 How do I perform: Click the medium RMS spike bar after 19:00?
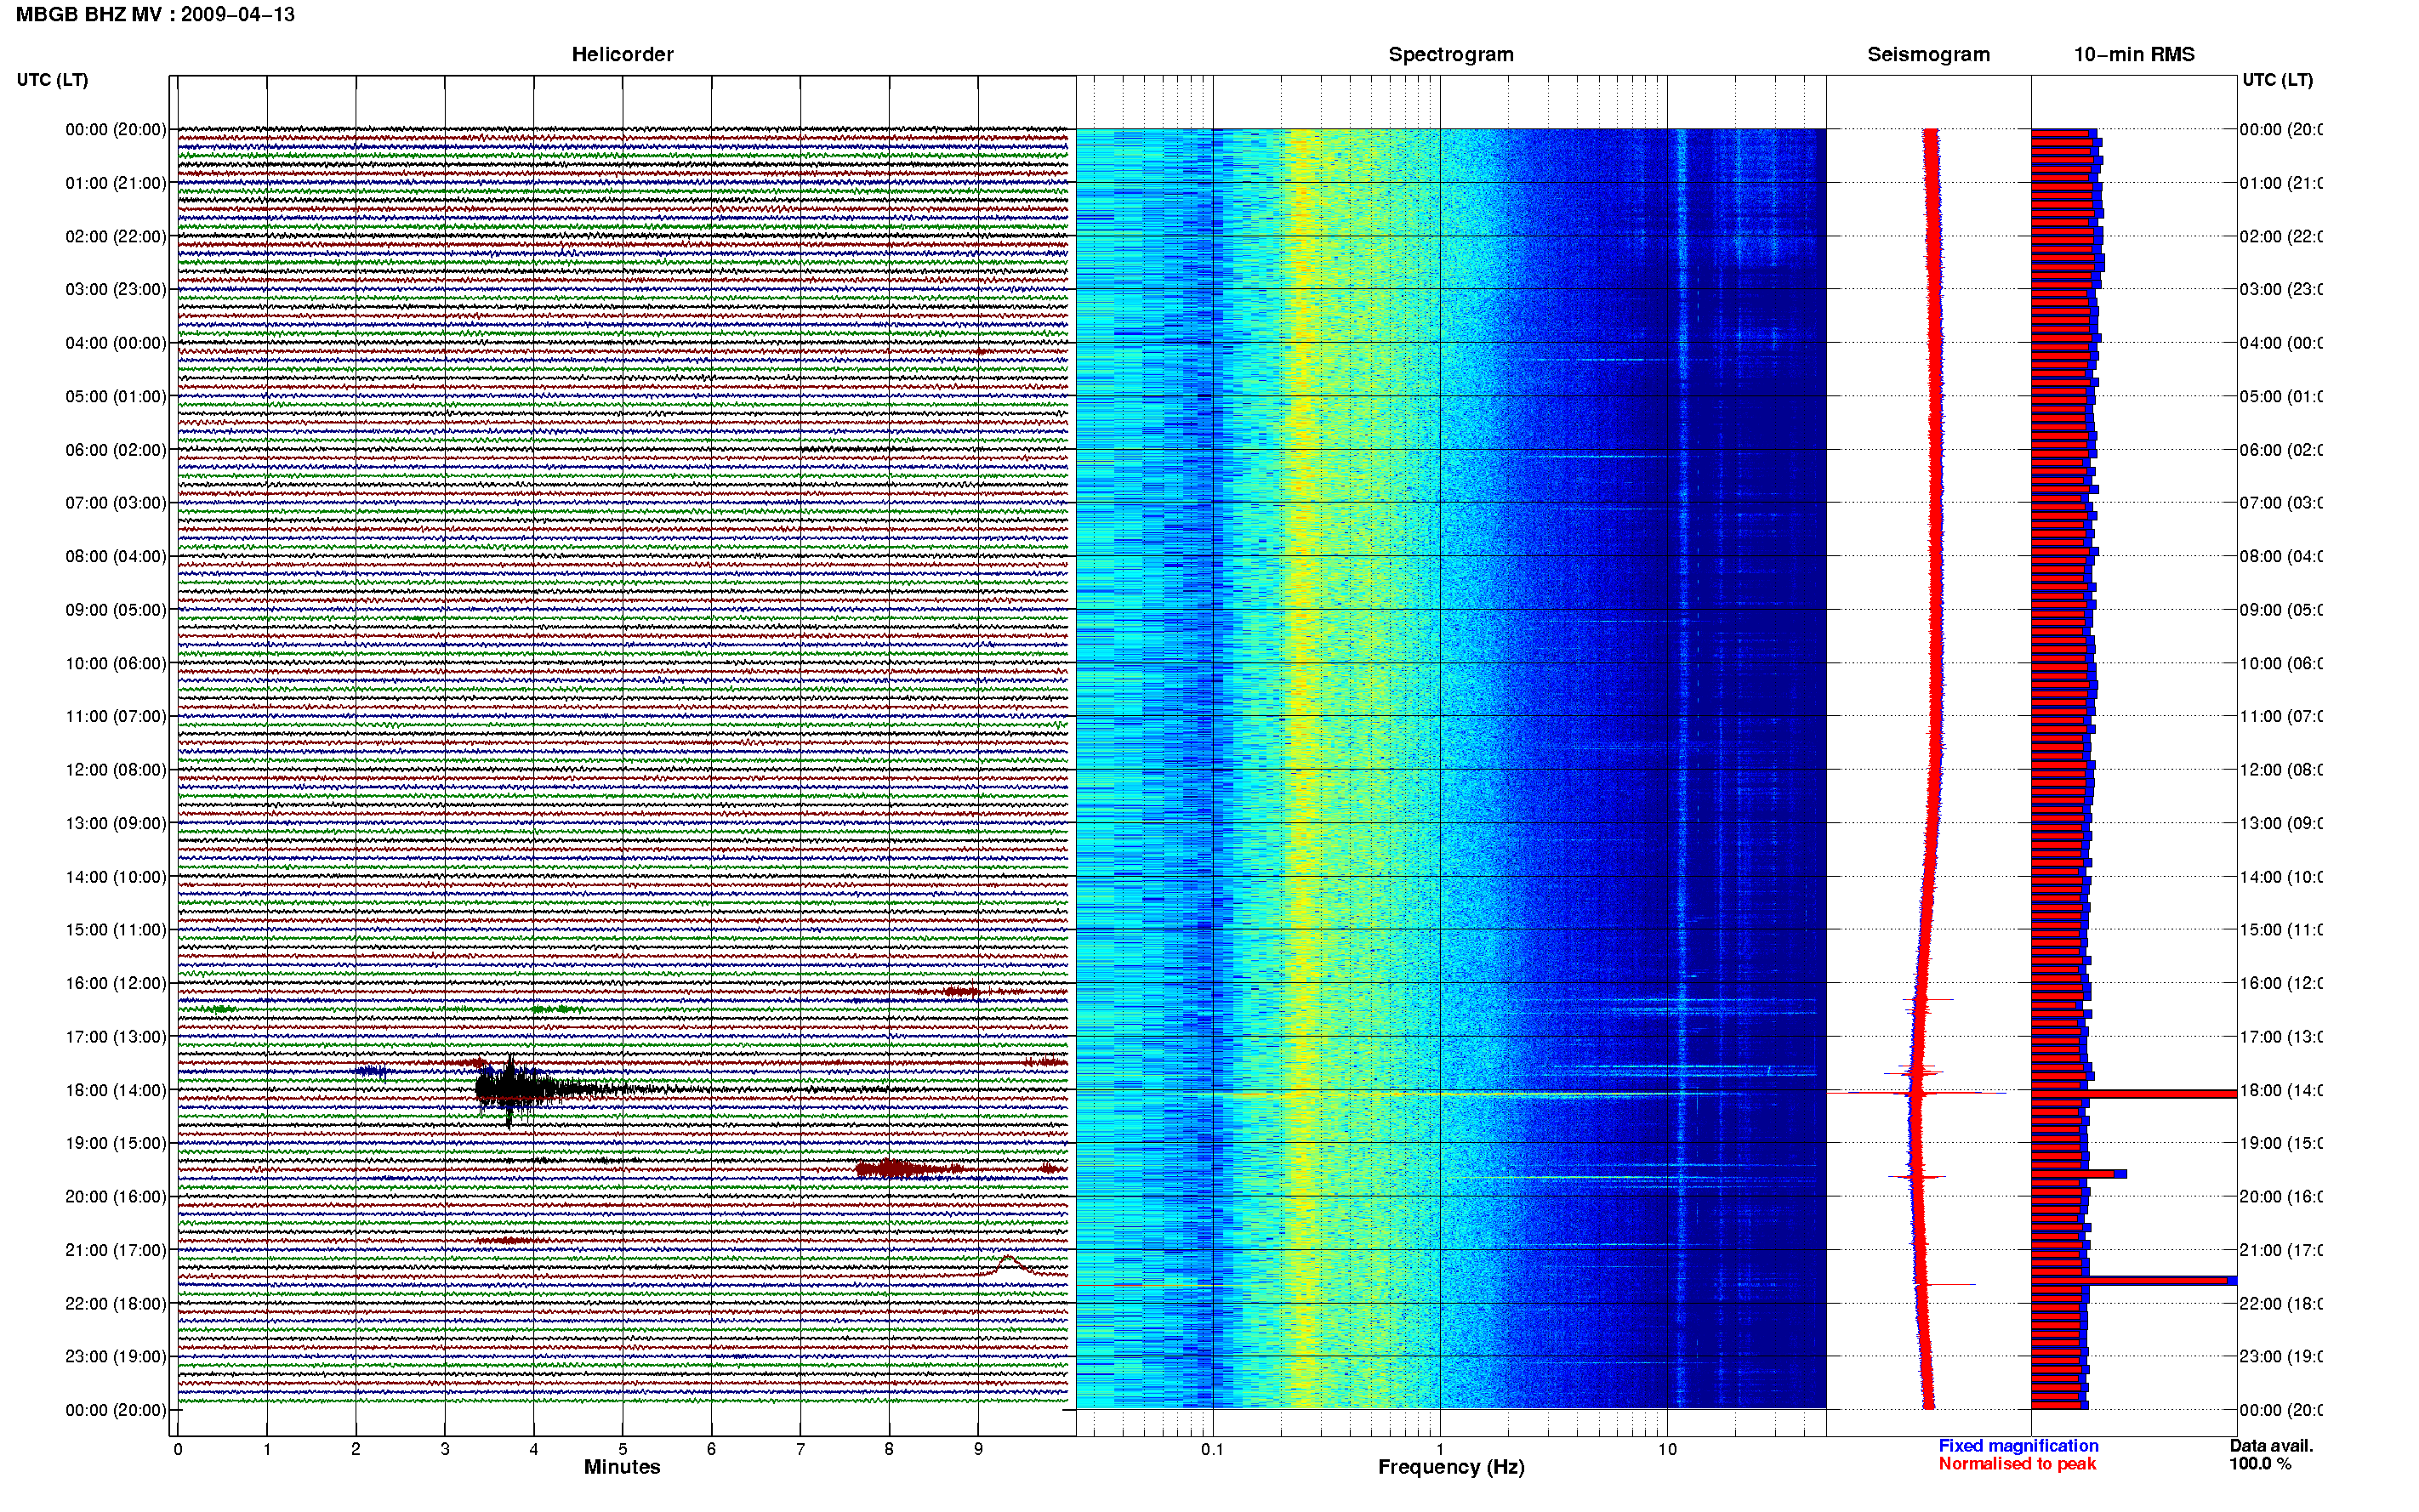pyautogui.click(x=2078, y=1174)
